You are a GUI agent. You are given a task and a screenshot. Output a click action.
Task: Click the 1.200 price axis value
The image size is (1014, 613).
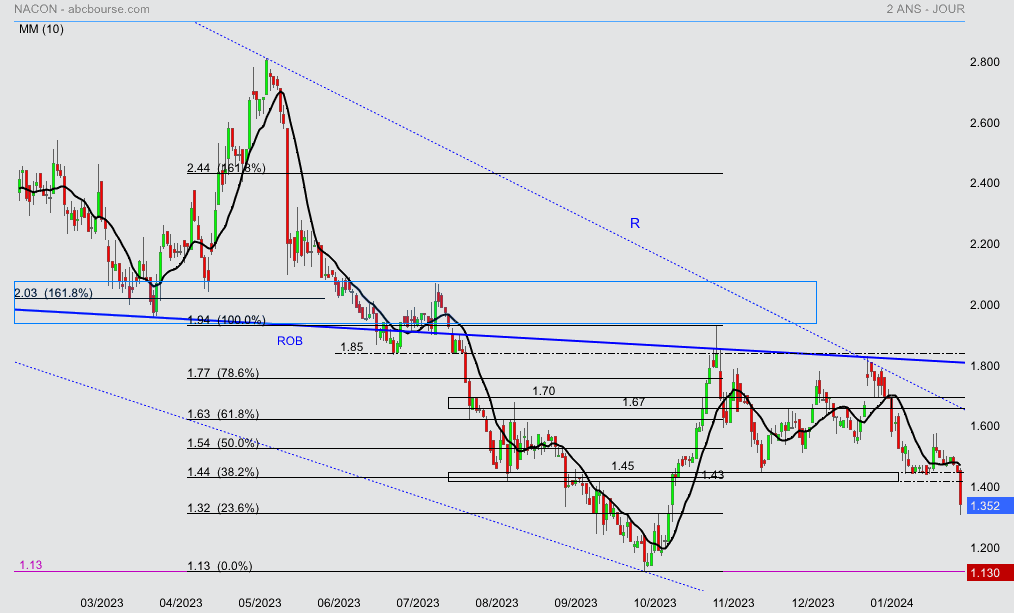coord(984,548)
